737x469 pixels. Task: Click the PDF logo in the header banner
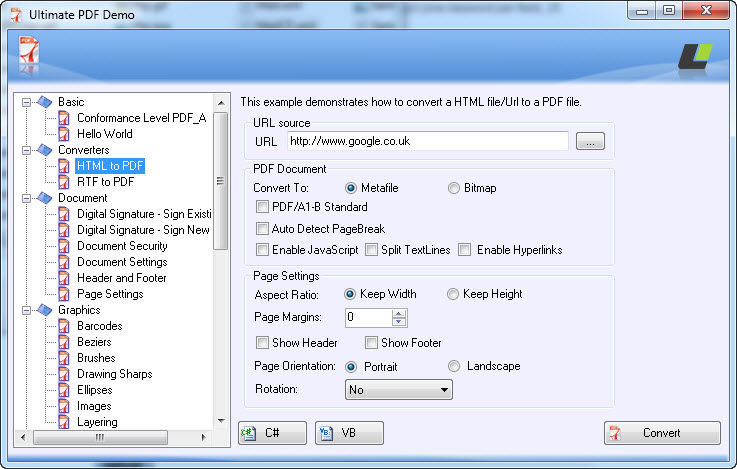(29, 50)
